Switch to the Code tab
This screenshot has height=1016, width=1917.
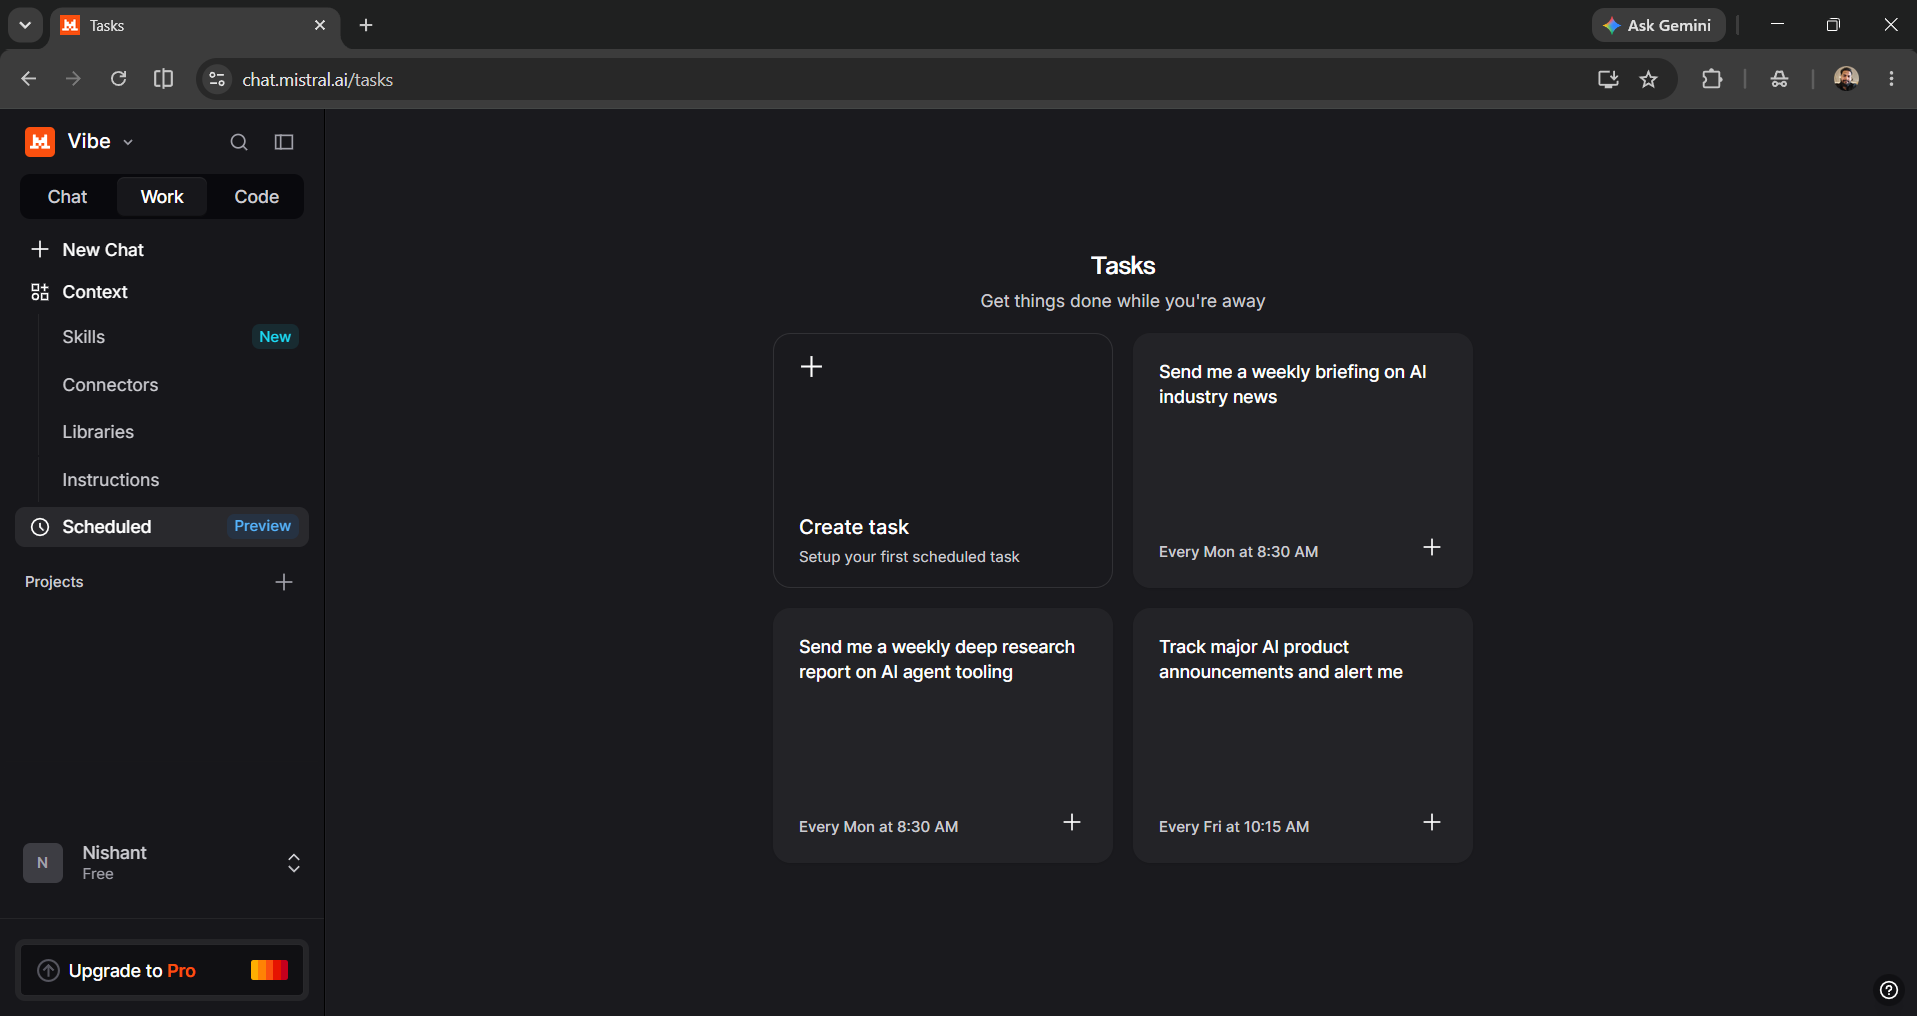pyautogui.click(x=256, y=197)
